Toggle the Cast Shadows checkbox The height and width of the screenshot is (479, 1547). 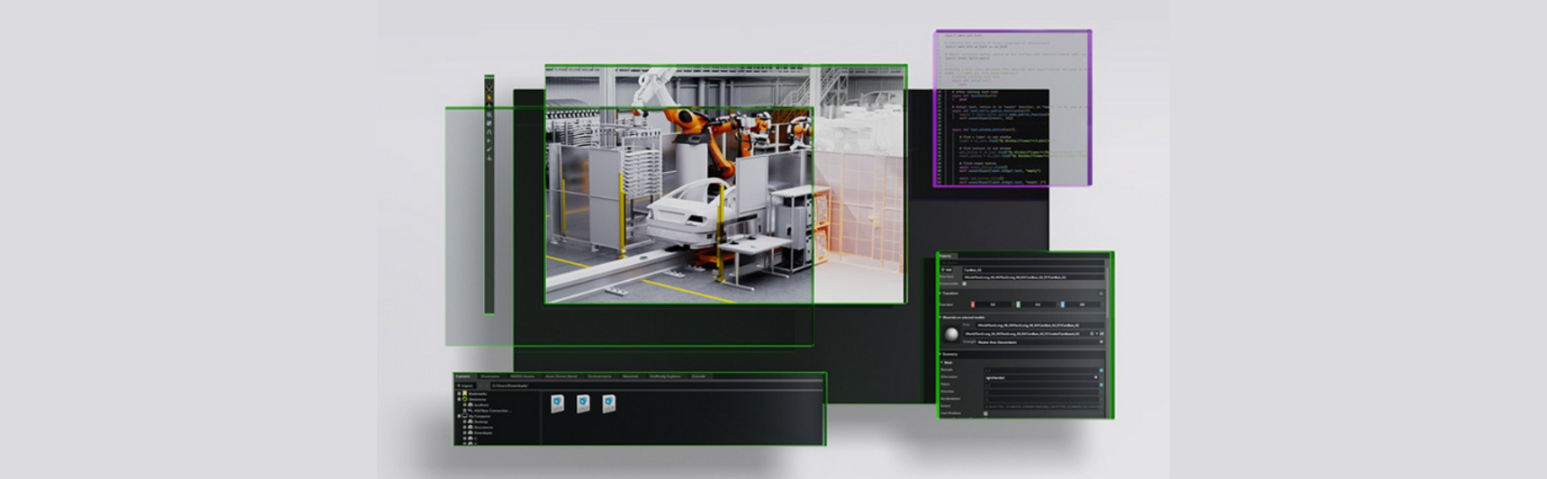985,413
